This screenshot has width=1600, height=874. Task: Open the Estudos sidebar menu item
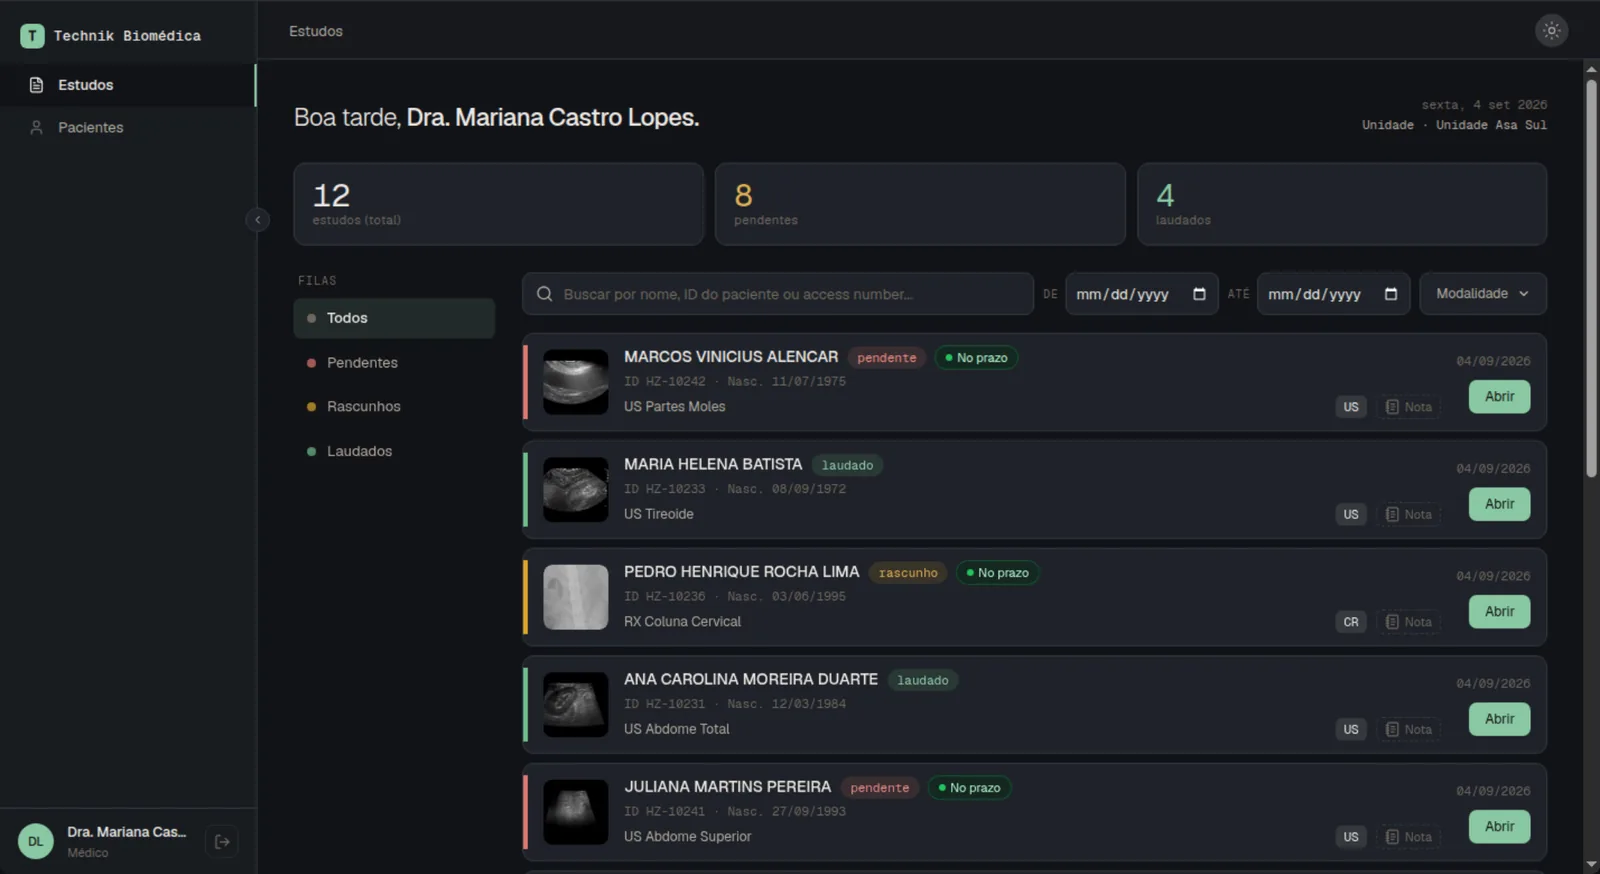click(128, 85)
